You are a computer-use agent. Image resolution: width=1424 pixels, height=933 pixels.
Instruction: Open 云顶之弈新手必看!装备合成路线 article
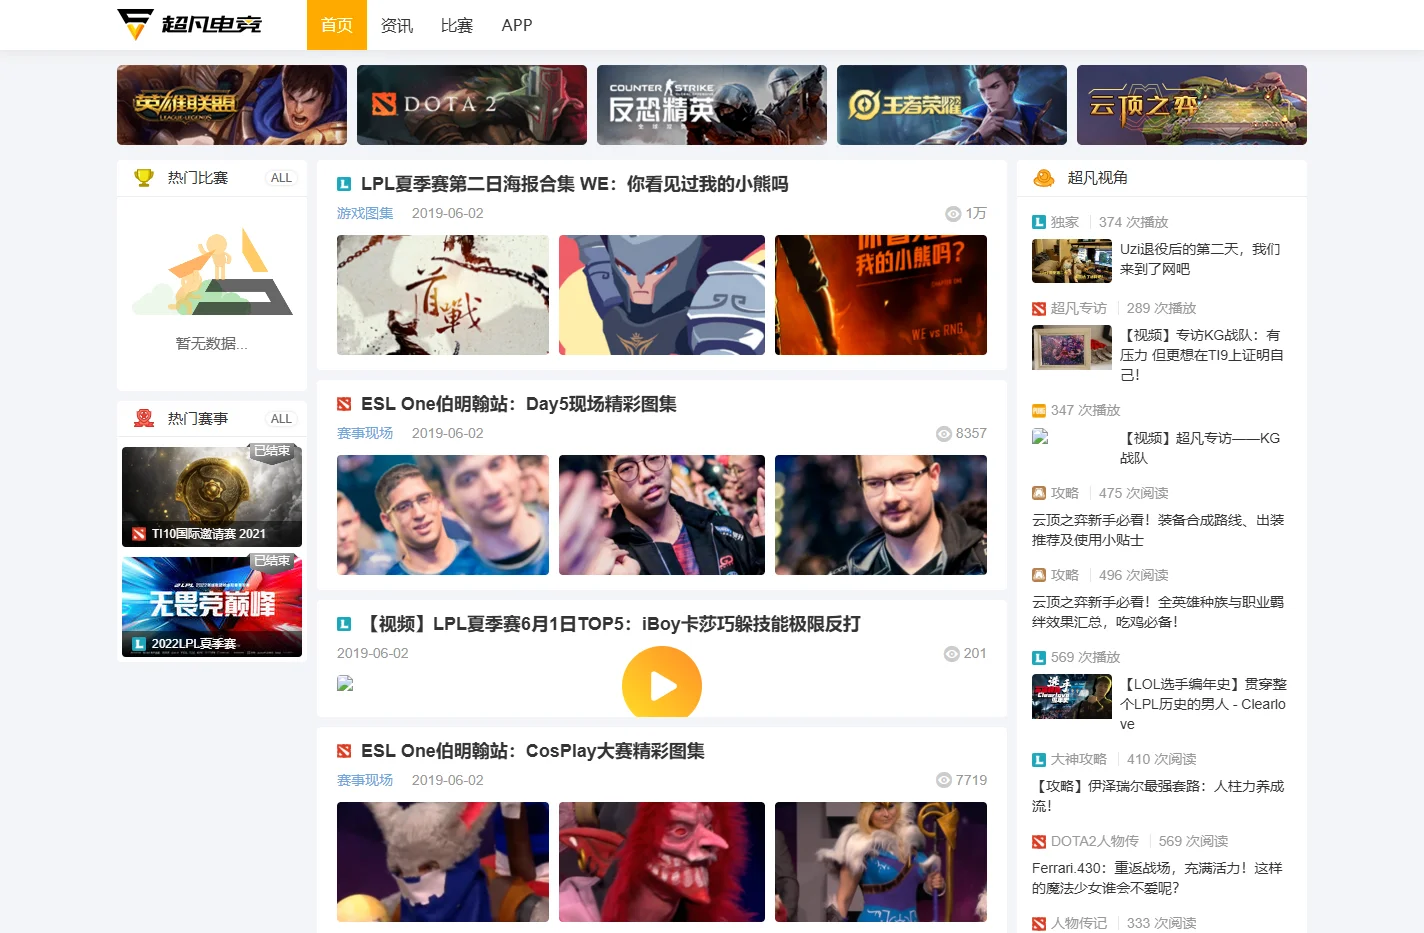1158,530
